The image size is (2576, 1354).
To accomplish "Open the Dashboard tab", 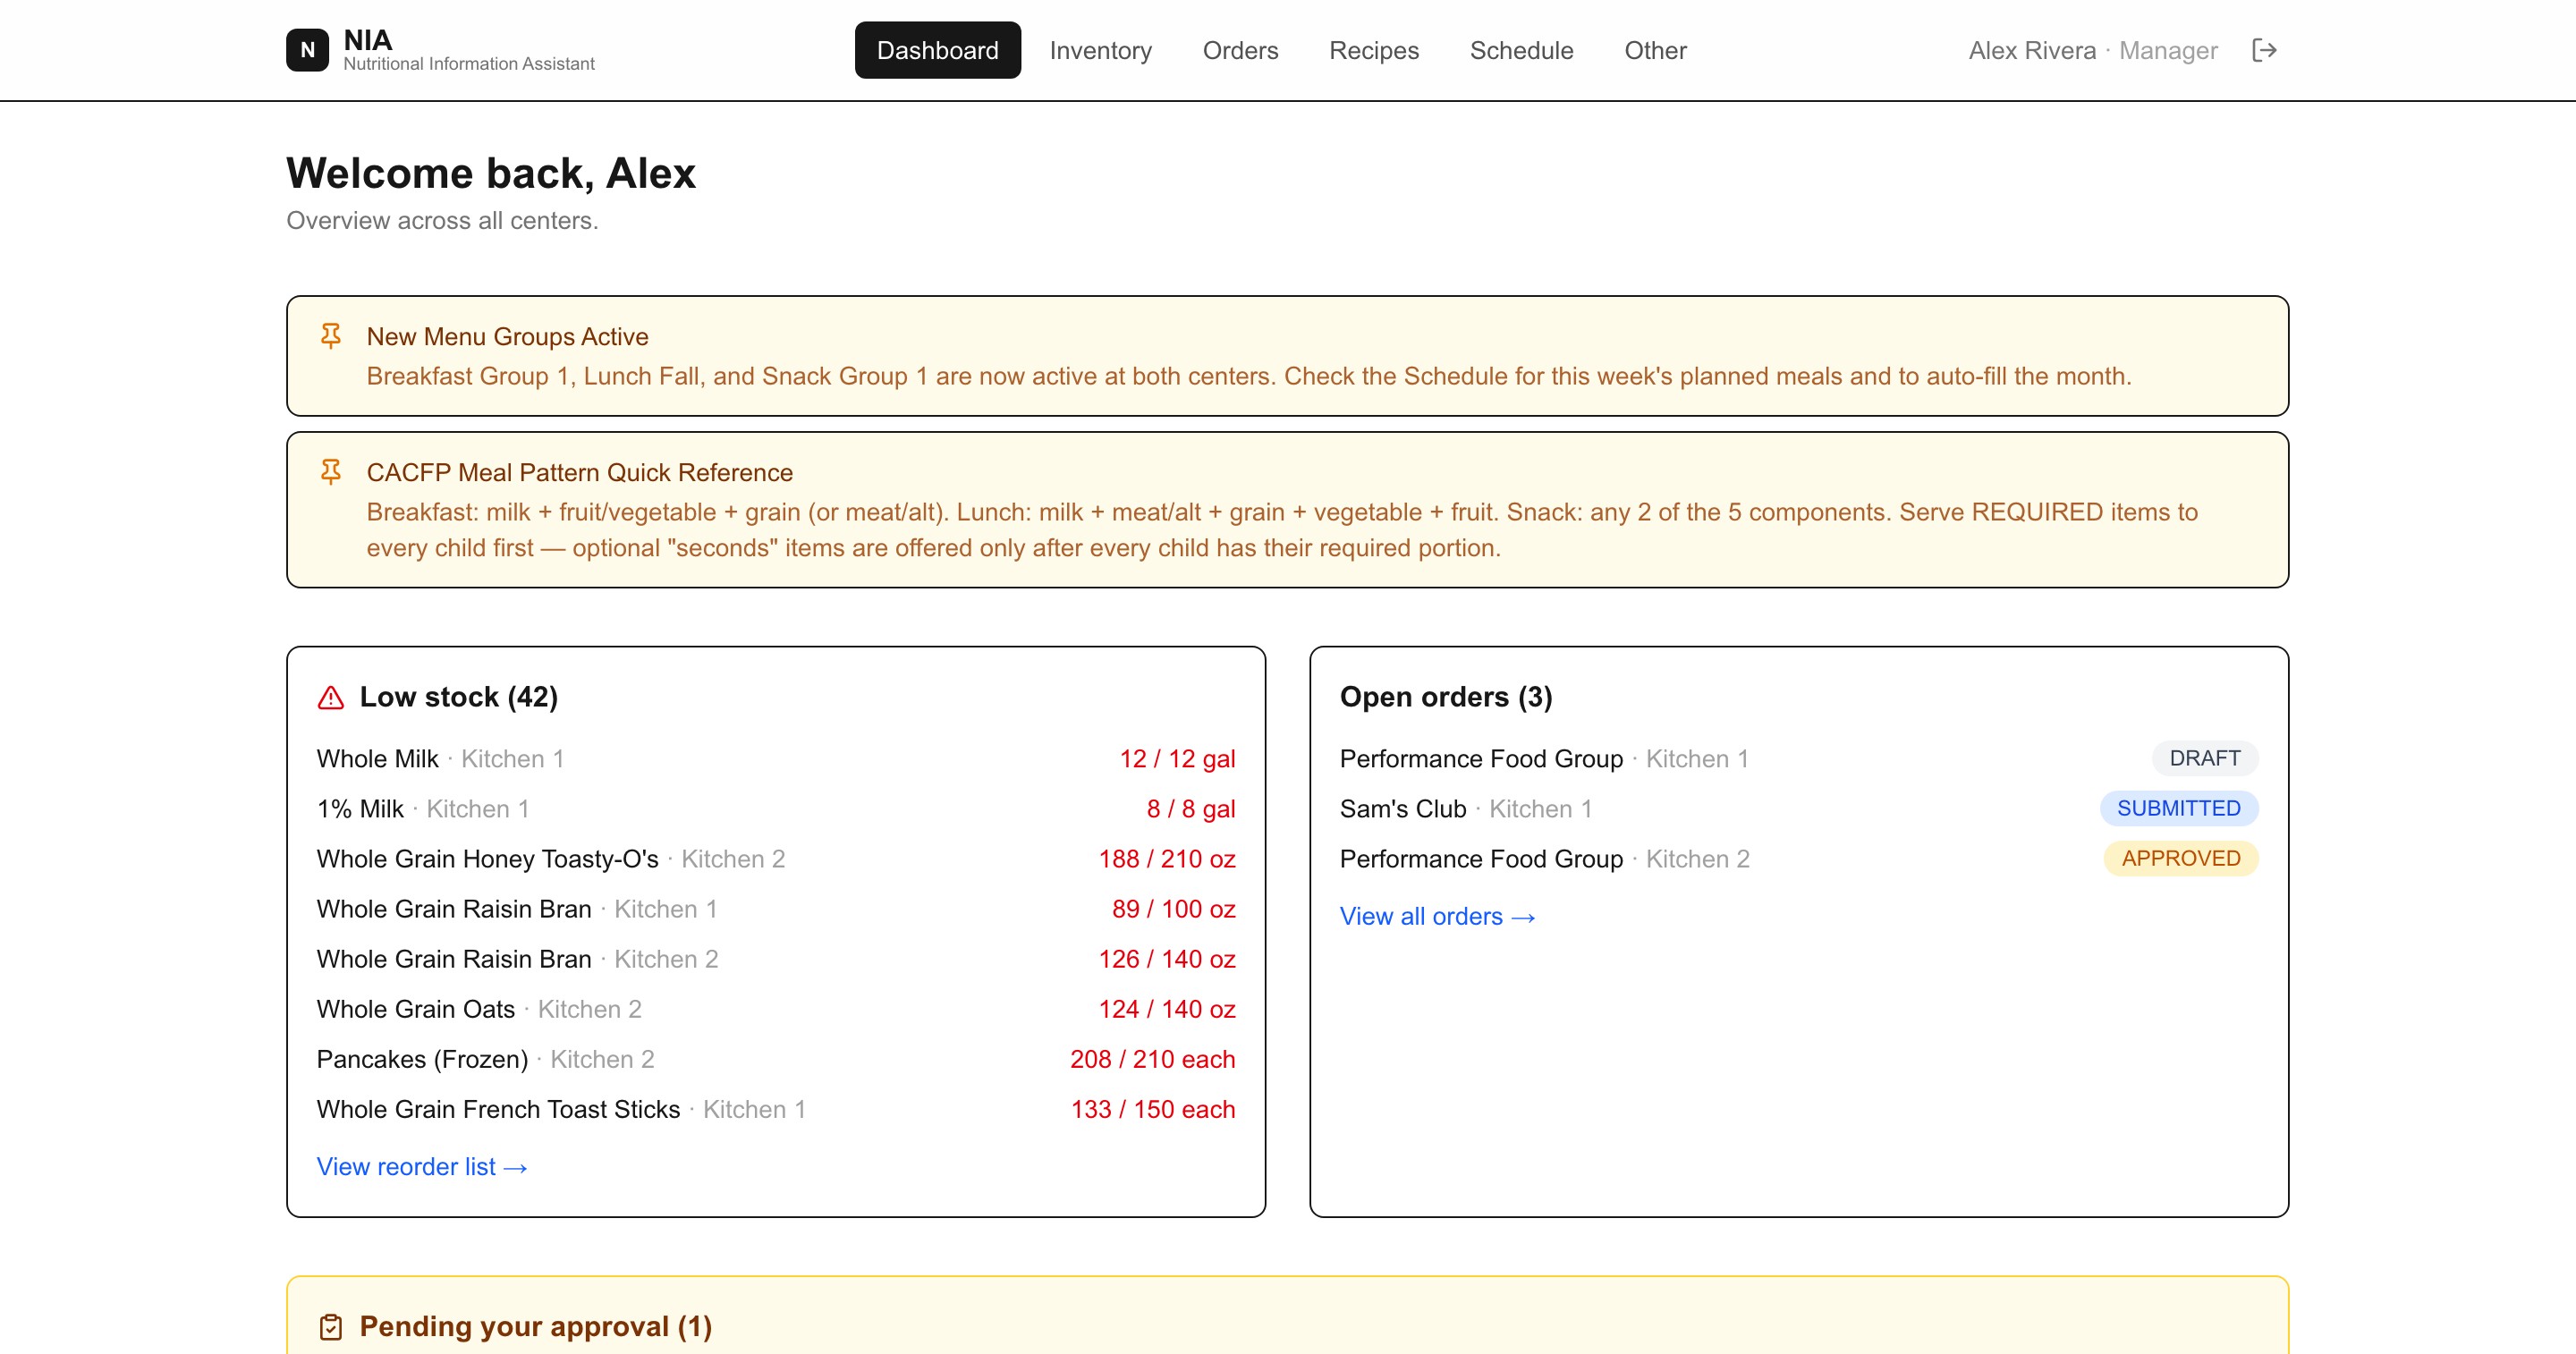I will tap(937, 50).
